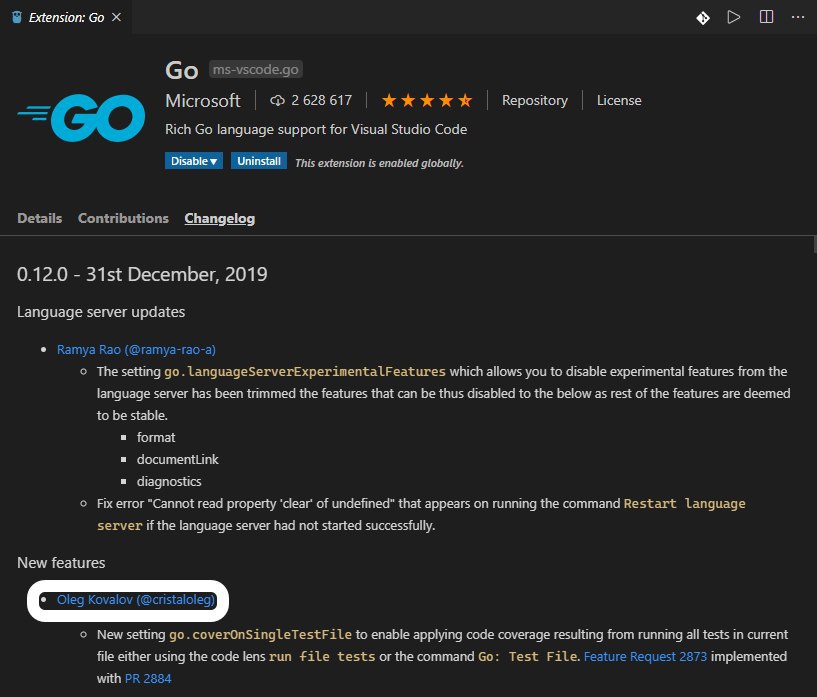Click the 'documentLink' list item
The width and height of the screenshot is (817, 697).
coord(178,459)
